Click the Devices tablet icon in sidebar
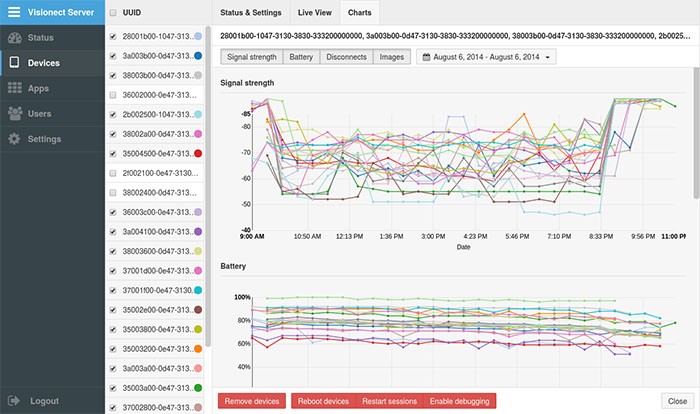The image size is (700, 414). [14, 63]
